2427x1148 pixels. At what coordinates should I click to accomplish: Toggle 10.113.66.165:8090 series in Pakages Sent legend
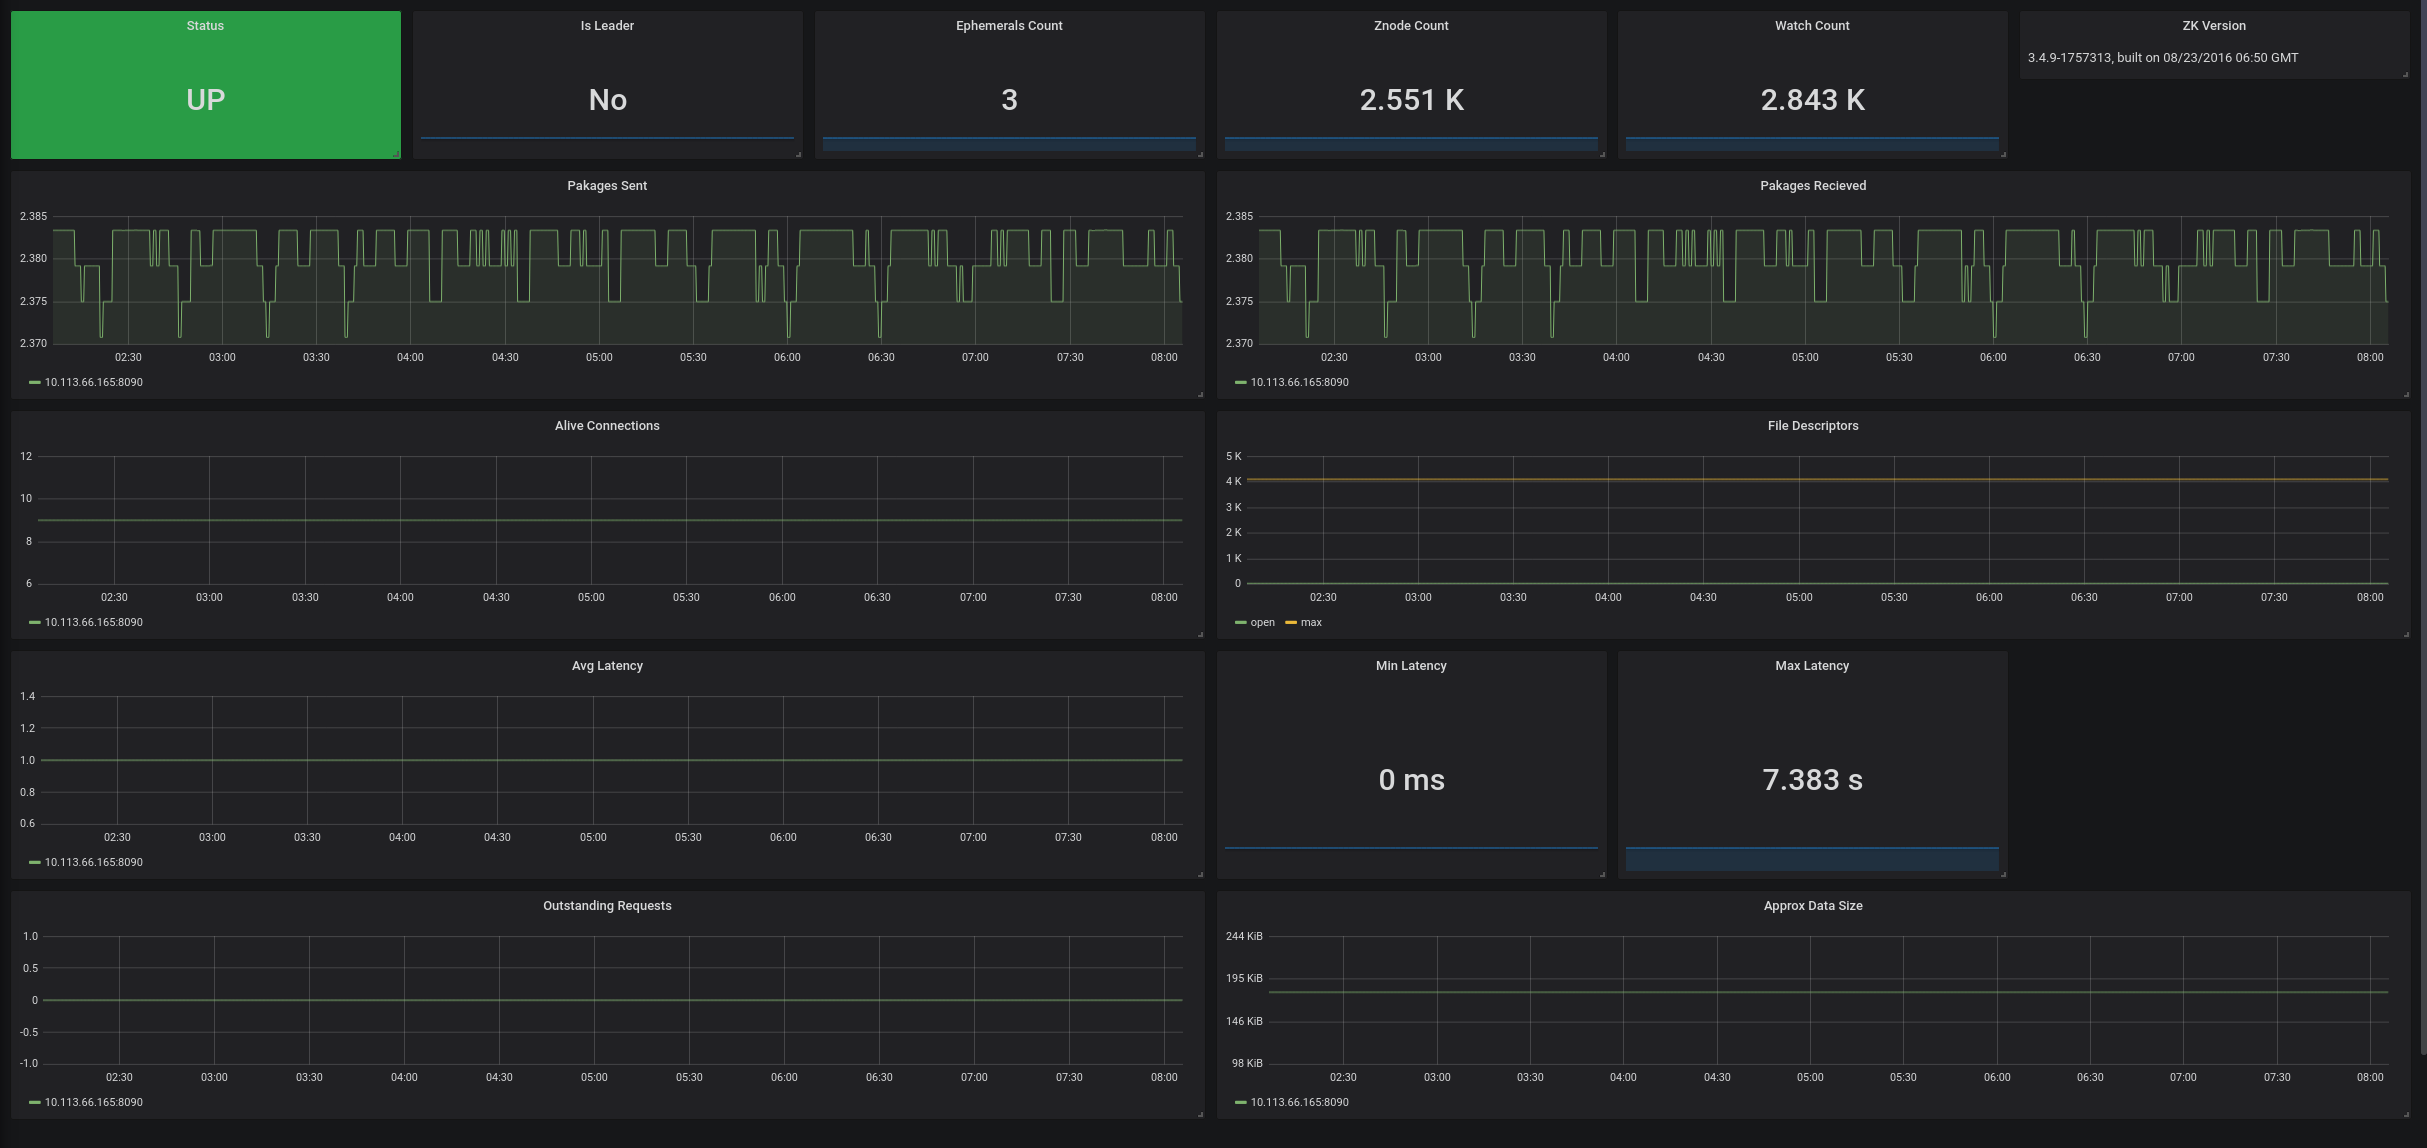[93, 382]
